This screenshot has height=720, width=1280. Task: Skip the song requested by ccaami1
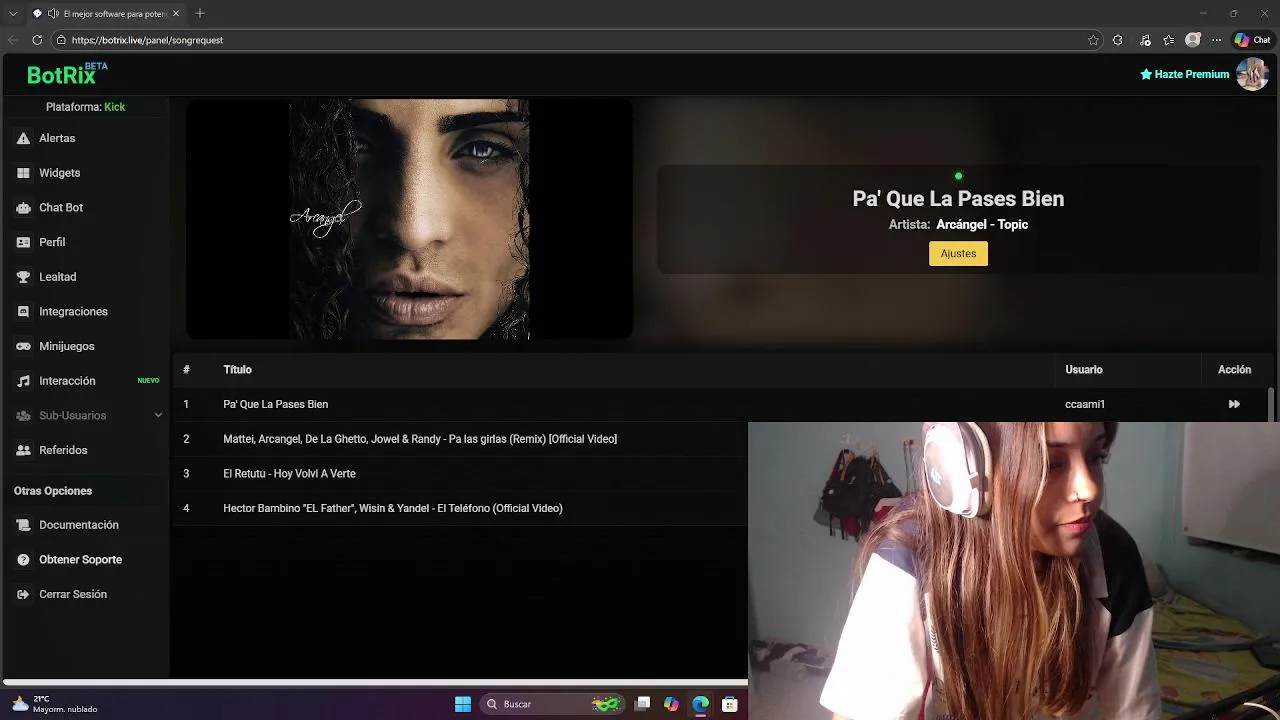(x=1234, y=404)
